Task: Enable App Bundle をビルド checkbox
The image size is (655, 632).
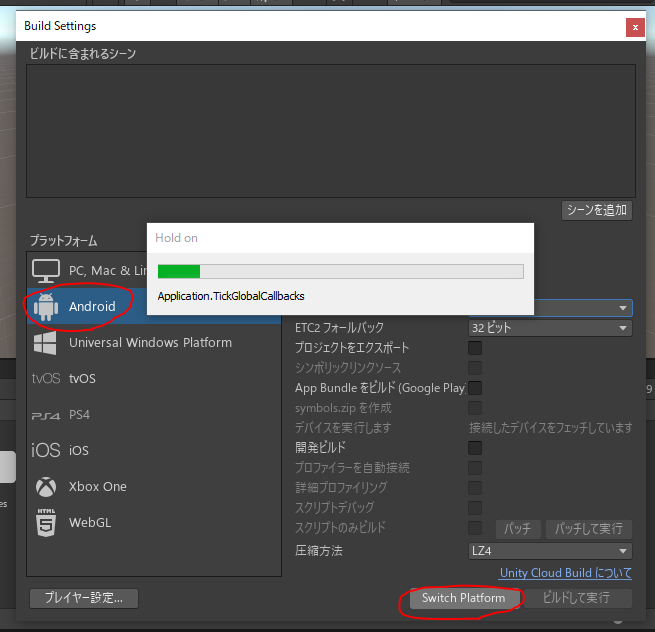Action: point(475,388)
